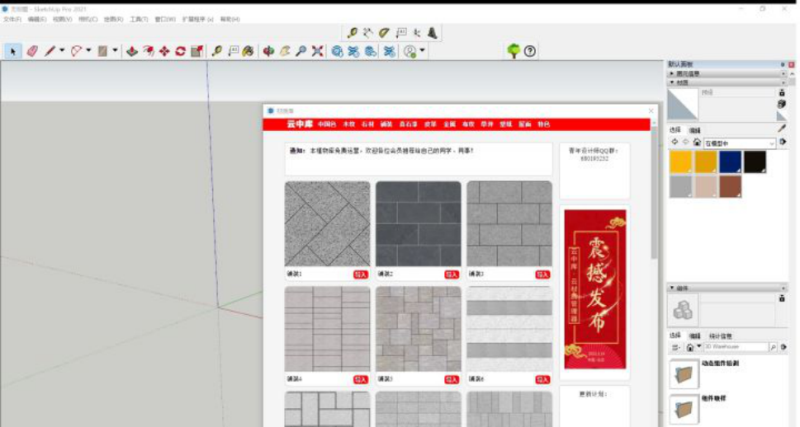
Task: Select the arrow Select tool
Action: pos(13,51)
